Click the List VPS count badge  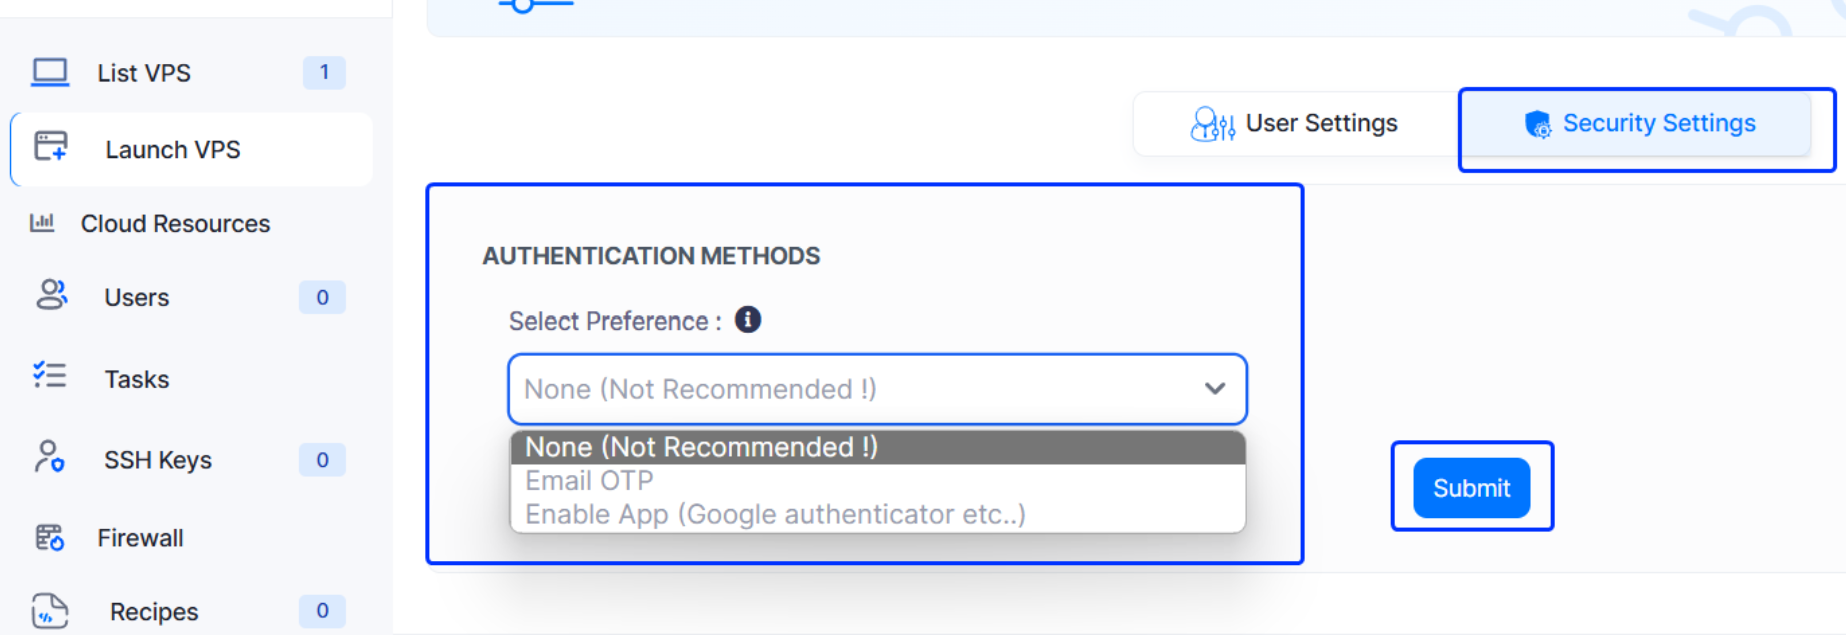324,72
